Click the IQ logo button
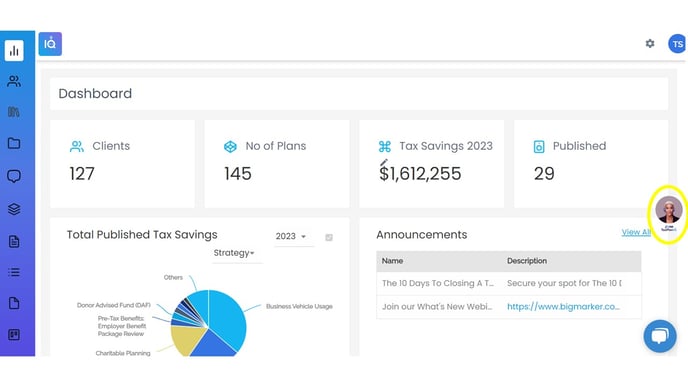 (50, 44)
